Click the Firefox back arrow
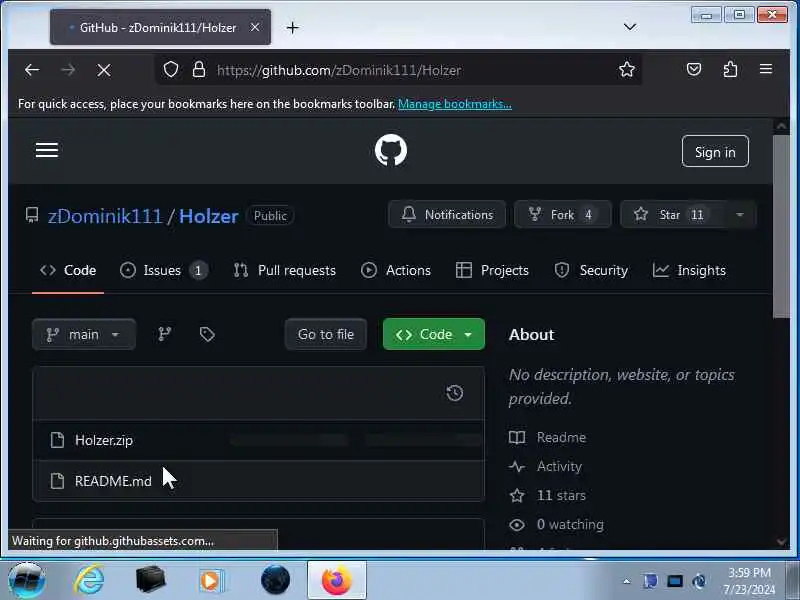This screenshot has width=800, height=600. click(32, 70)
